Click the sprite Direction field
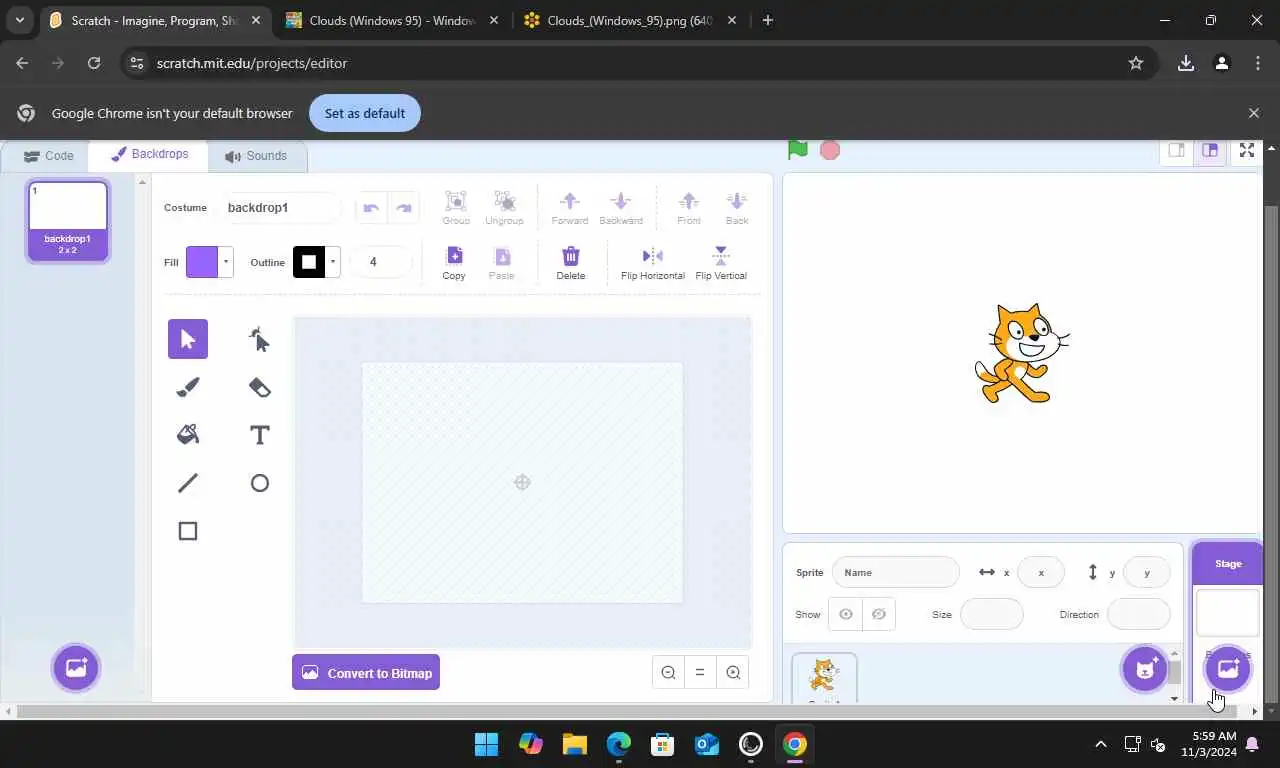 click(x=1139, y=614)
